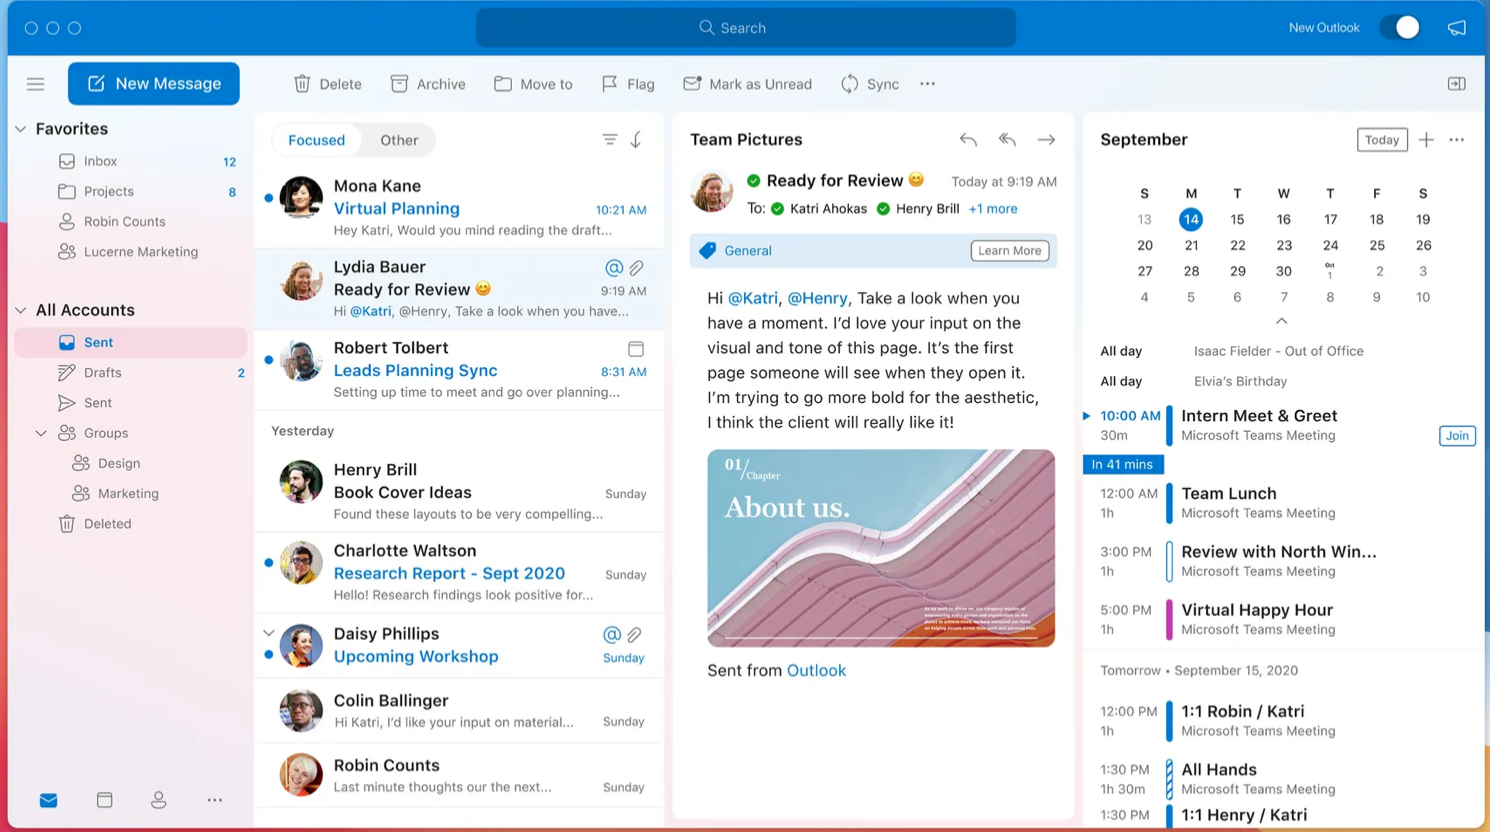Open the About us image attachment

pos(880,548)
